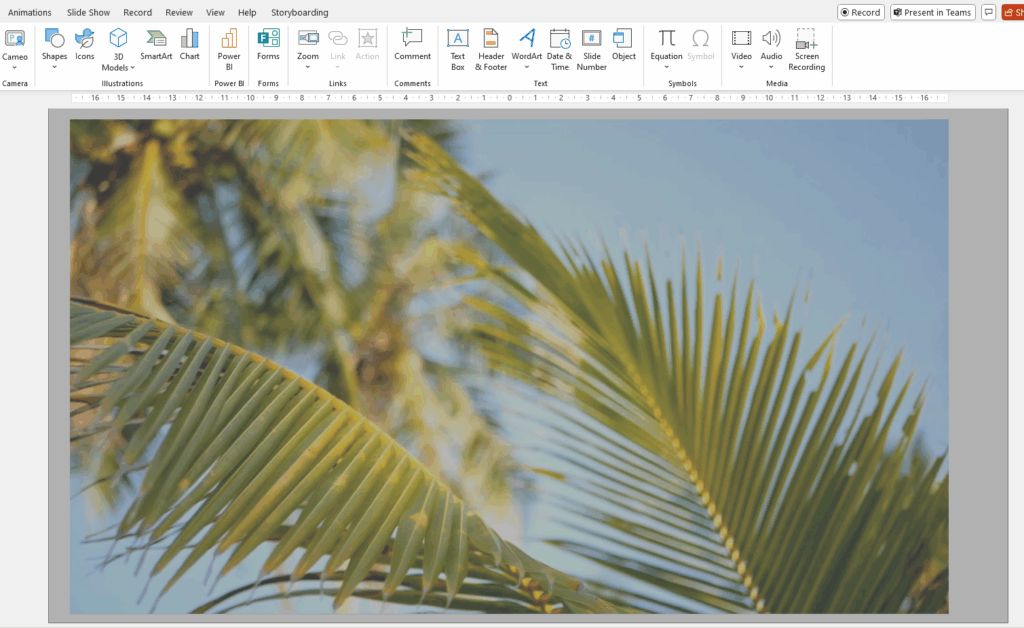1024x628 pixels.
Task: Select the palm leaf slide image
Action: (509, 366)
